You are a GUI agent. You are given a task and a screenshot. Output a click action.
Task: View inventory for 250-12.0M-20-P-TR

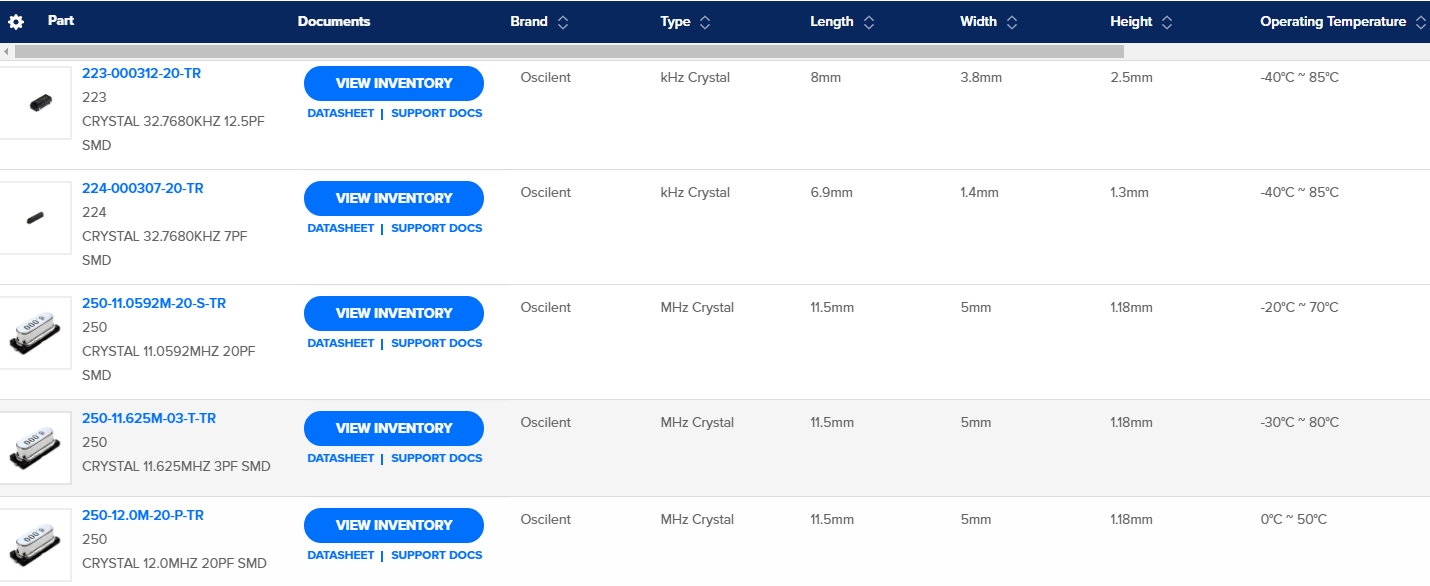394,525
